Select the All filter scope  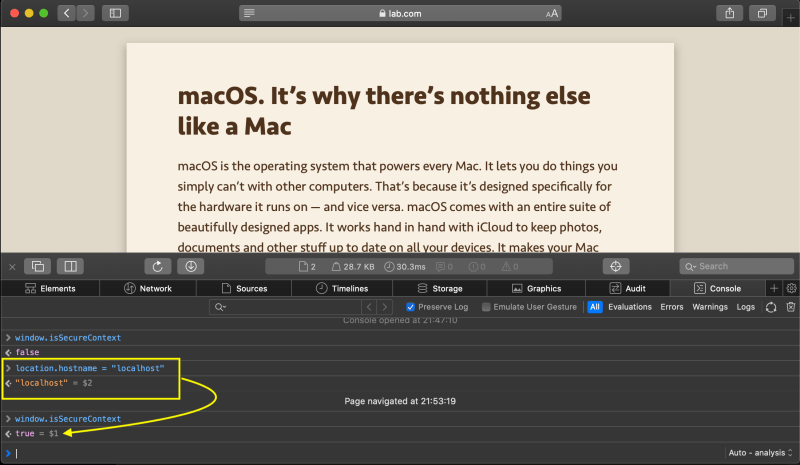(595, 307)
